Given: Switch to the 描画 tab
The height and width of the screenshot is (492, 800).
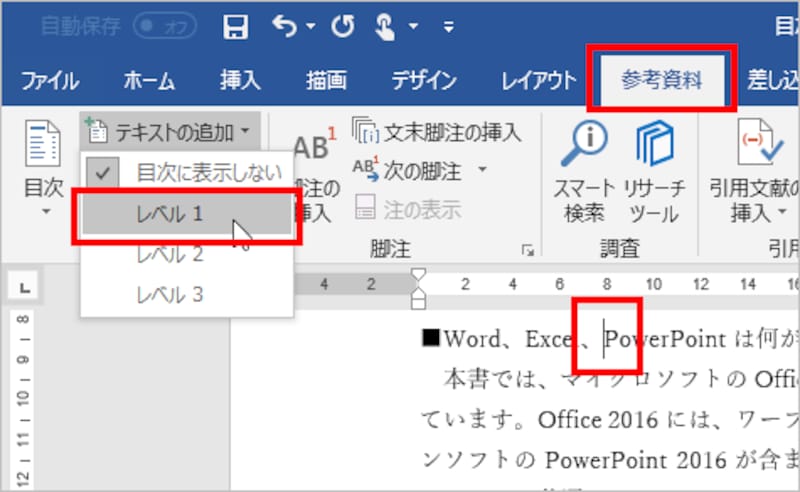Looking at the screenshot, I should (x=327, y=81).
